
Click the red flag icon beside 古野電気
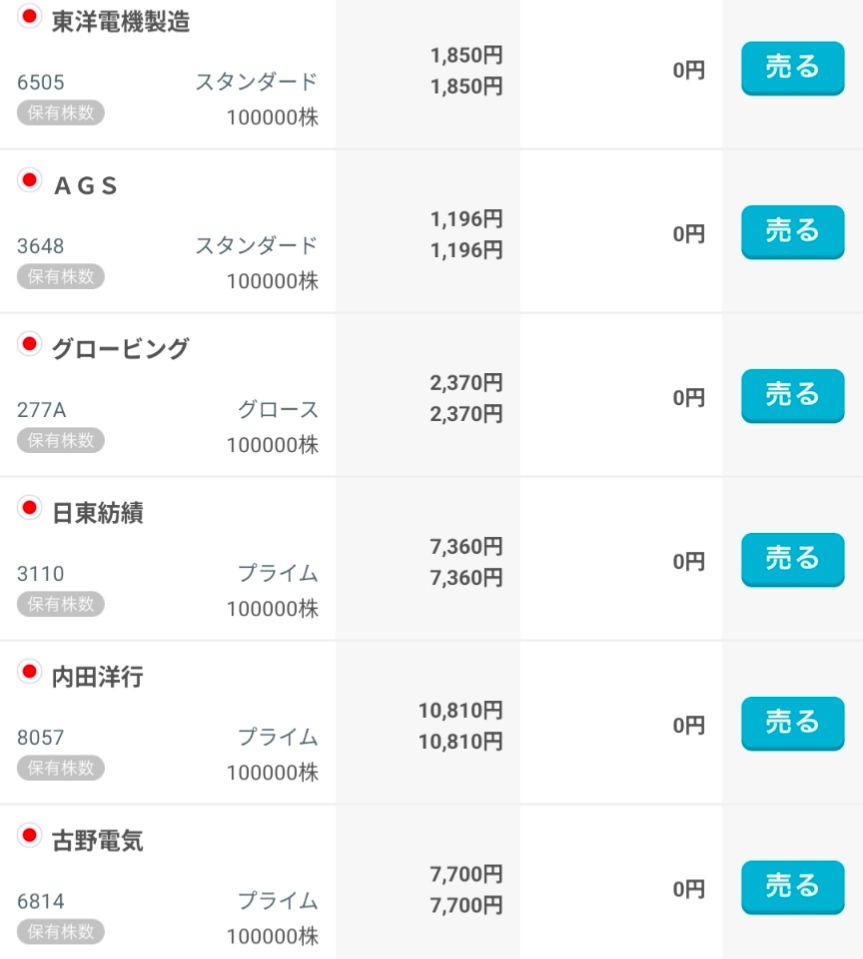(x=30, y=837)
